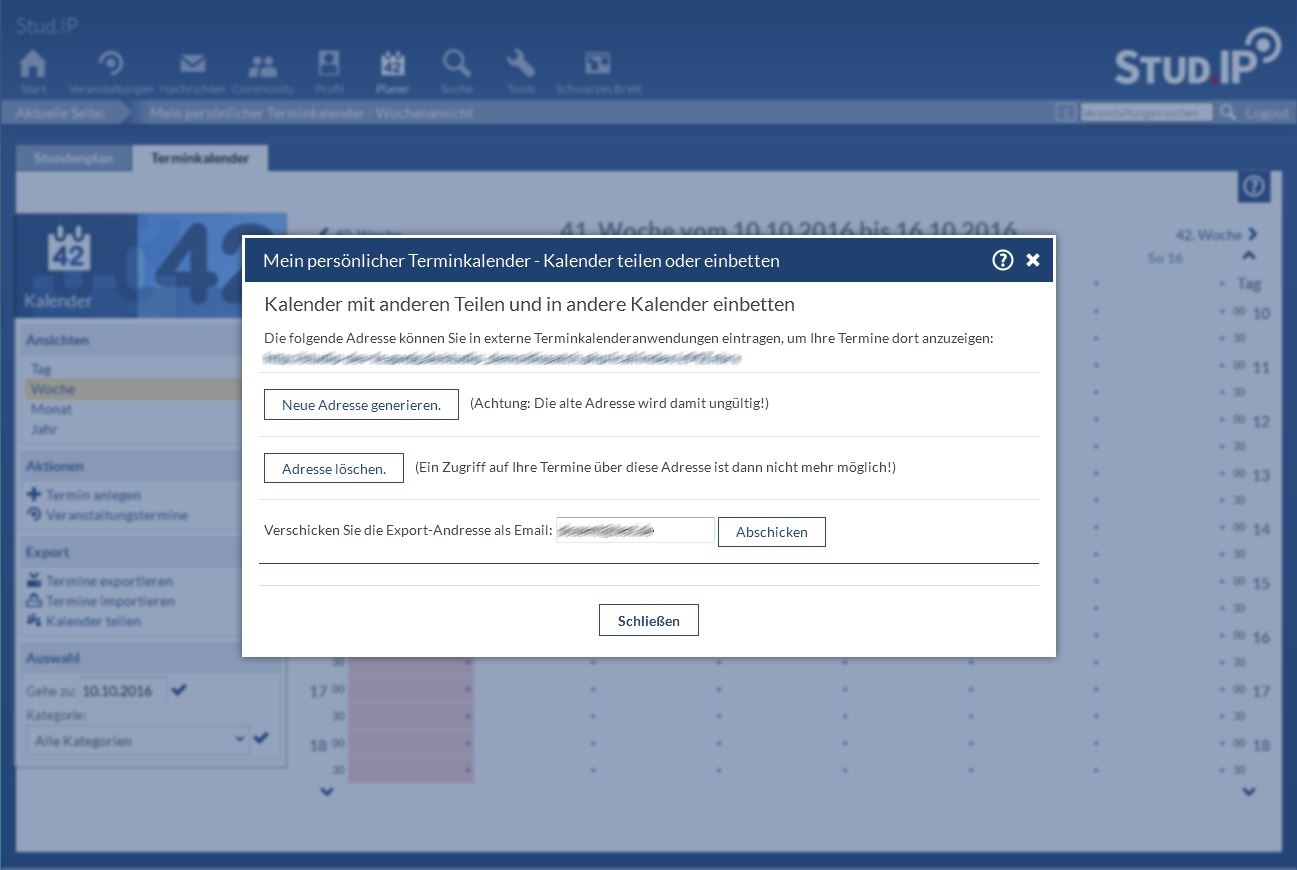Viewport: 1297px width, 870px height.
Task: Close the calendar sharing dialog
Action: (1033, 260)
